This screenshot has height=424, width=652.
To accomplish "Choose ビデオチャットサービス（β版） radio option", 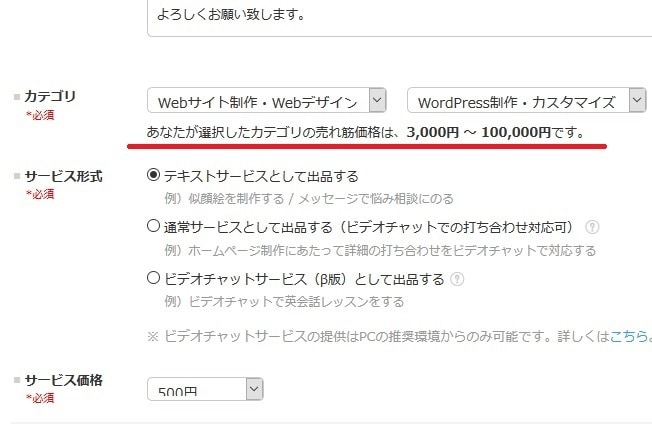I will 153,277.
